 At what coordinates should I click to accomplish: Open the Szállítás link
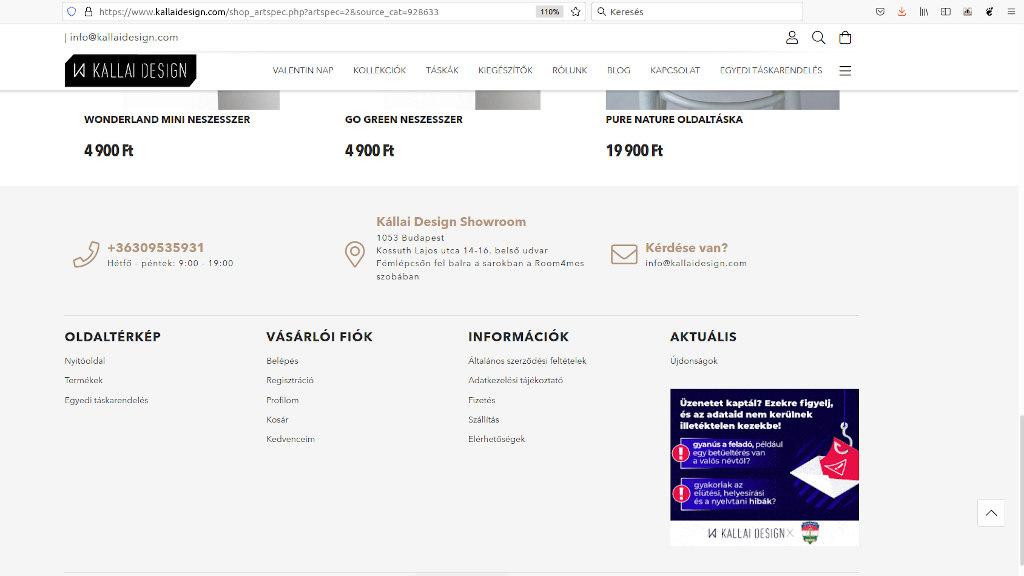(484, 420)
